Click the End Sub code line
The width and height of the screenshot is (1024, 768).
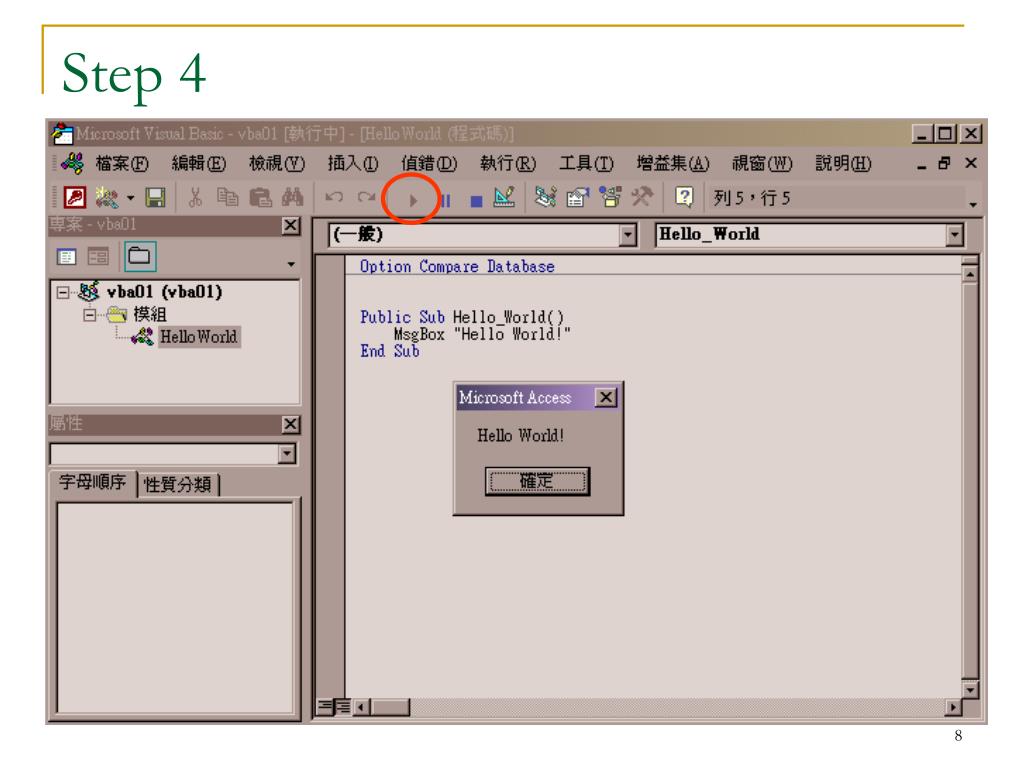(x=390, y=351)
